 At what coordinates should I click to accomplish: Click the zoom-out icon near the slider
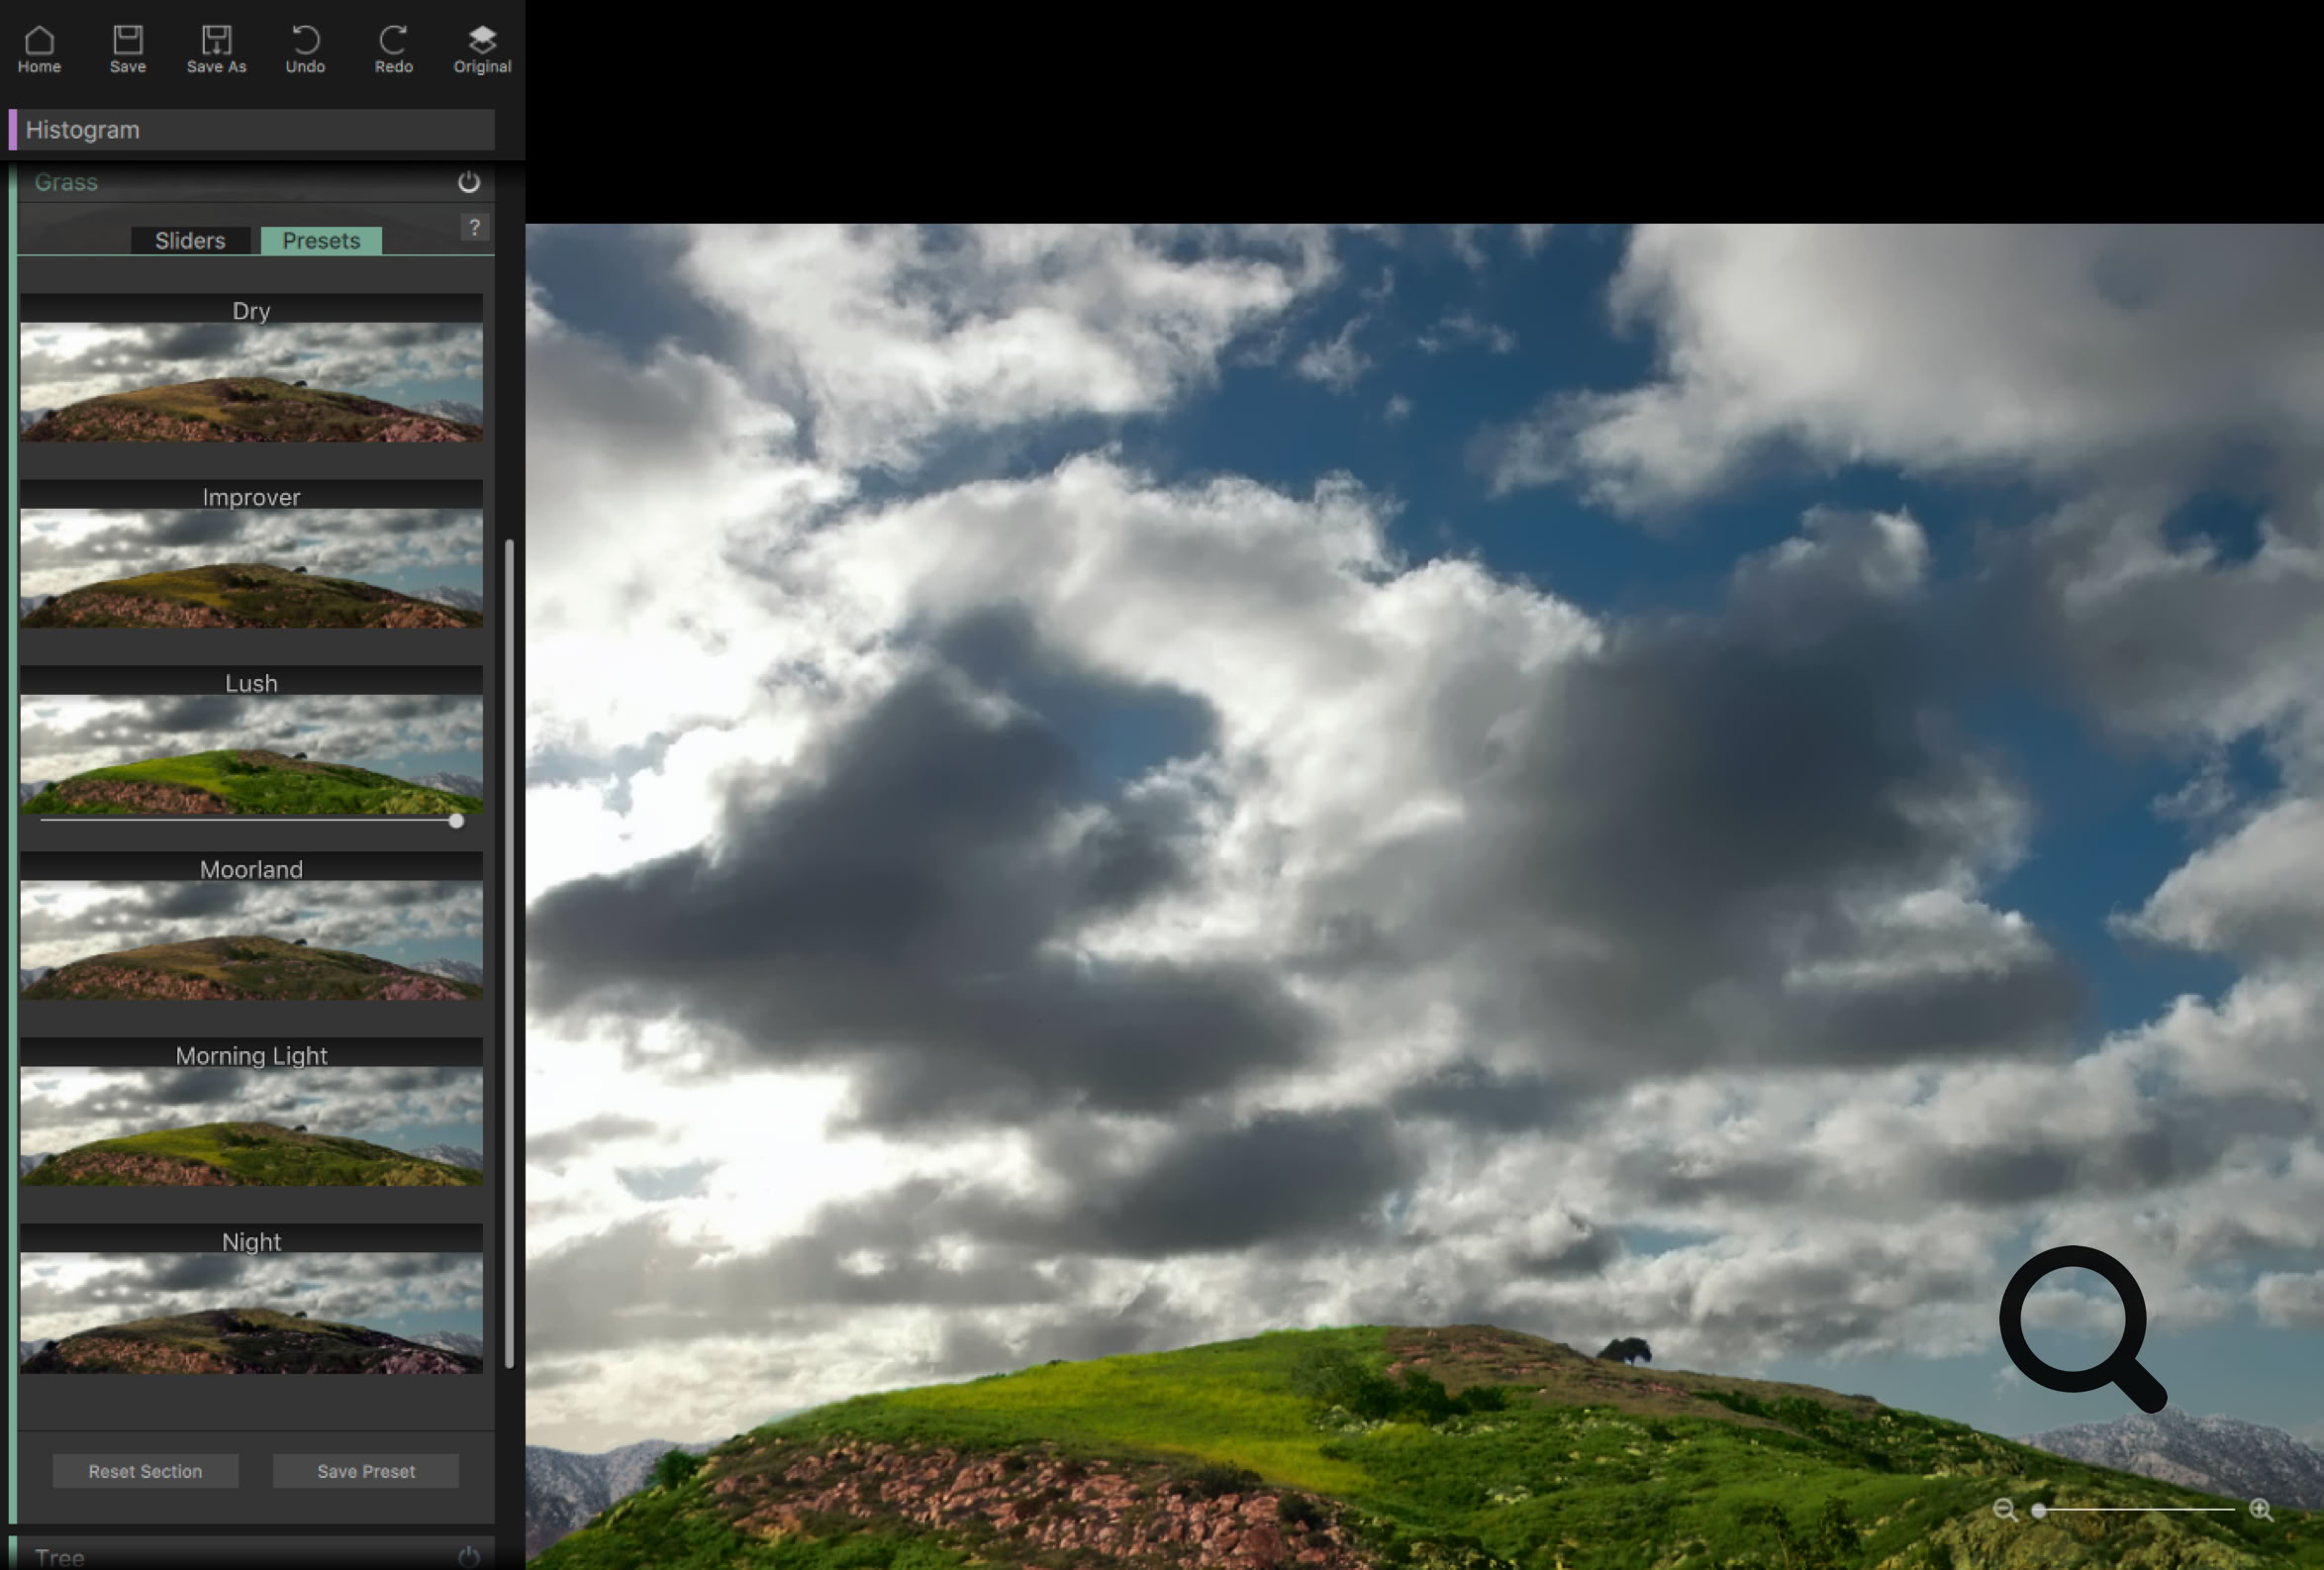tap(2005, 1511)
